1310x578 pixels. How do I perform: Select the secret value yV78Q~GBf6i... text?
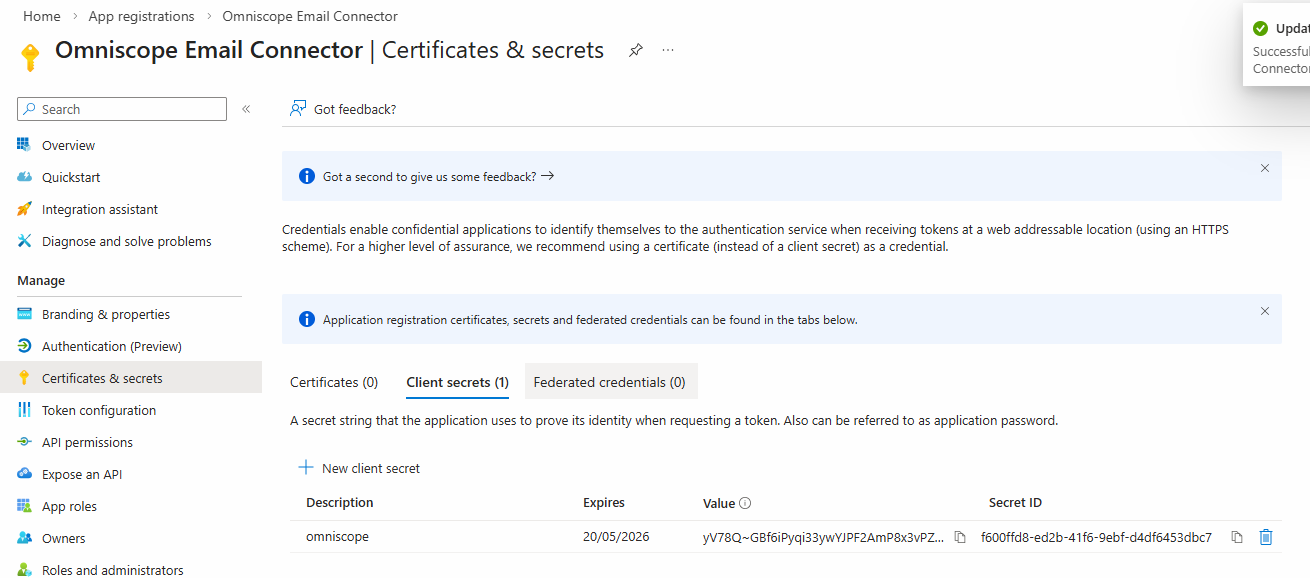[823, 537]
